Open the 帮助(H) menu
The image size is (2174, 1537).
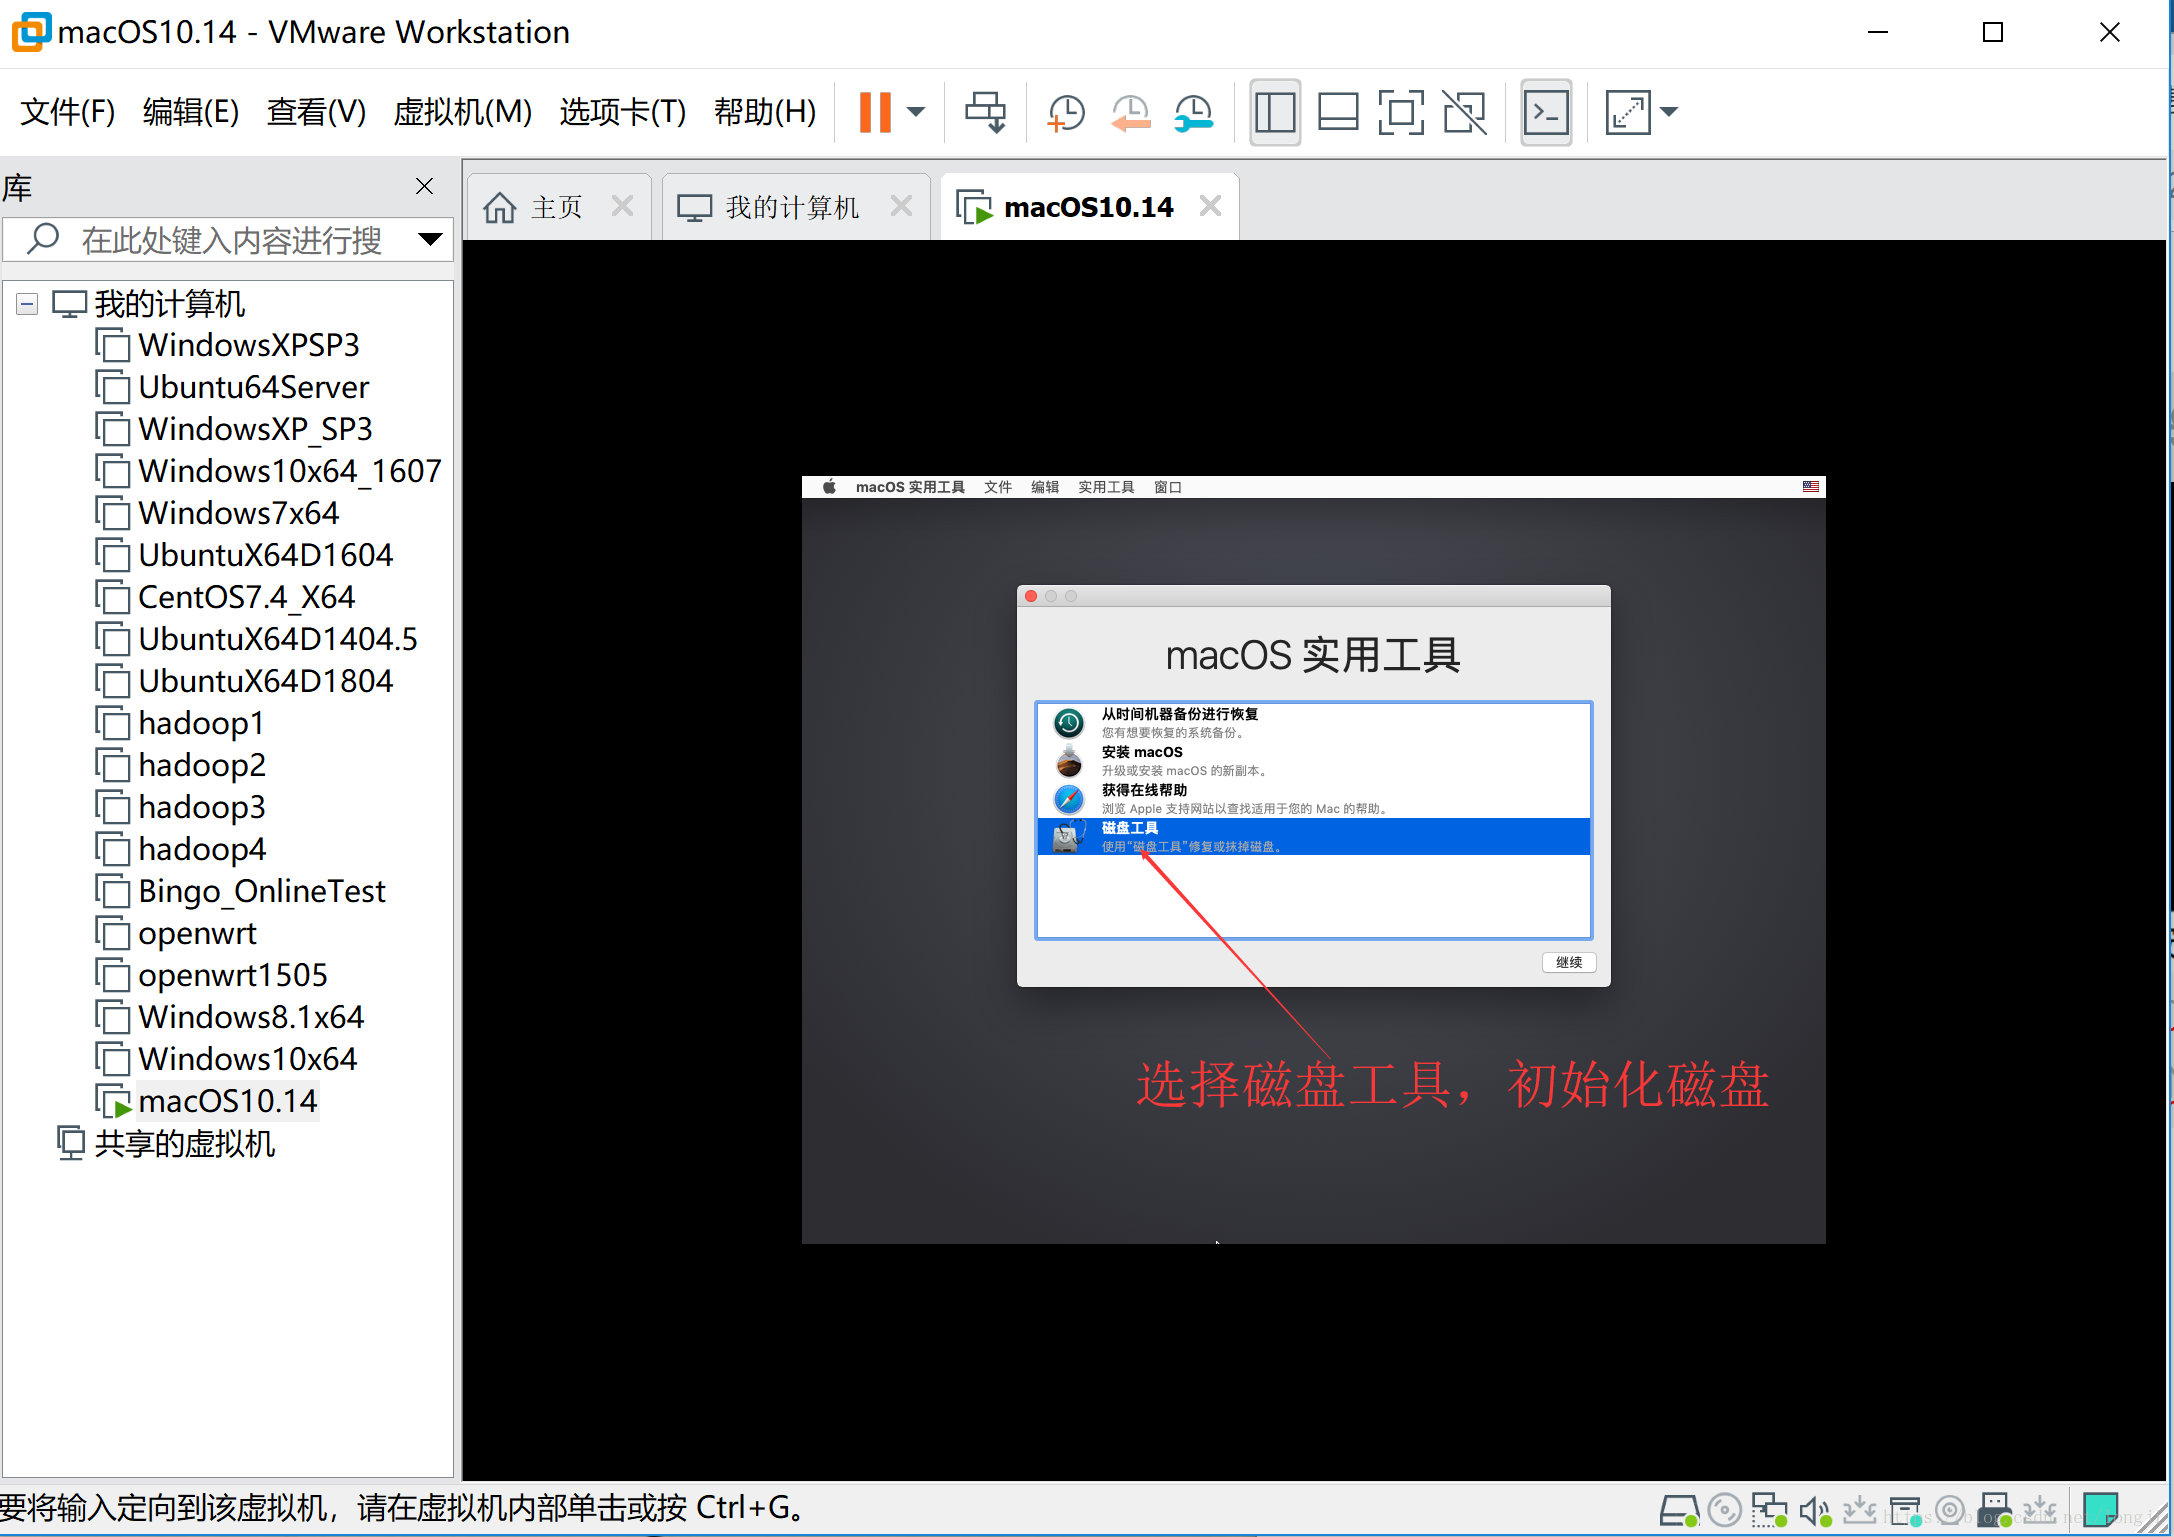(x=765, y=112)
